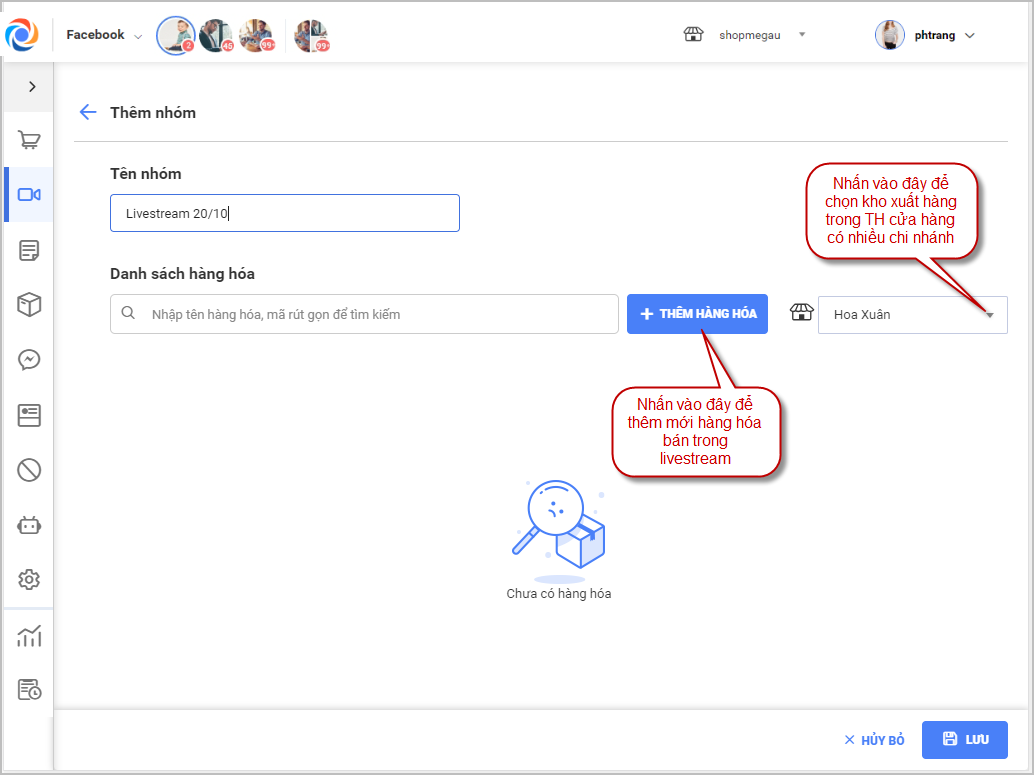Open the Messenger chat sidebar icon
Image resolution: width=1034 pixels, height=775 pixels.
coord(29,359)
